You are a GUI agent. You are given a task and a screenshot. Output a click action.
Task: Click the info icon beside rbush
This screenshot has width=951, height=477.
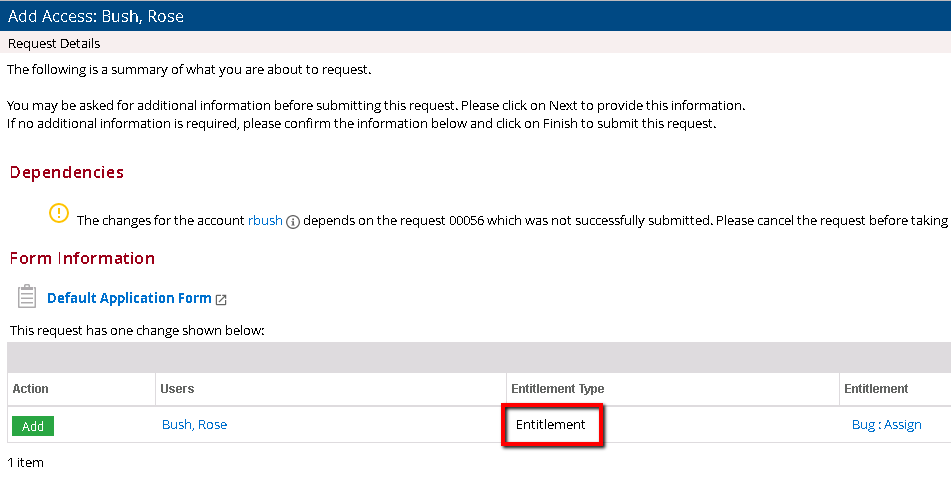click(293, 221)
